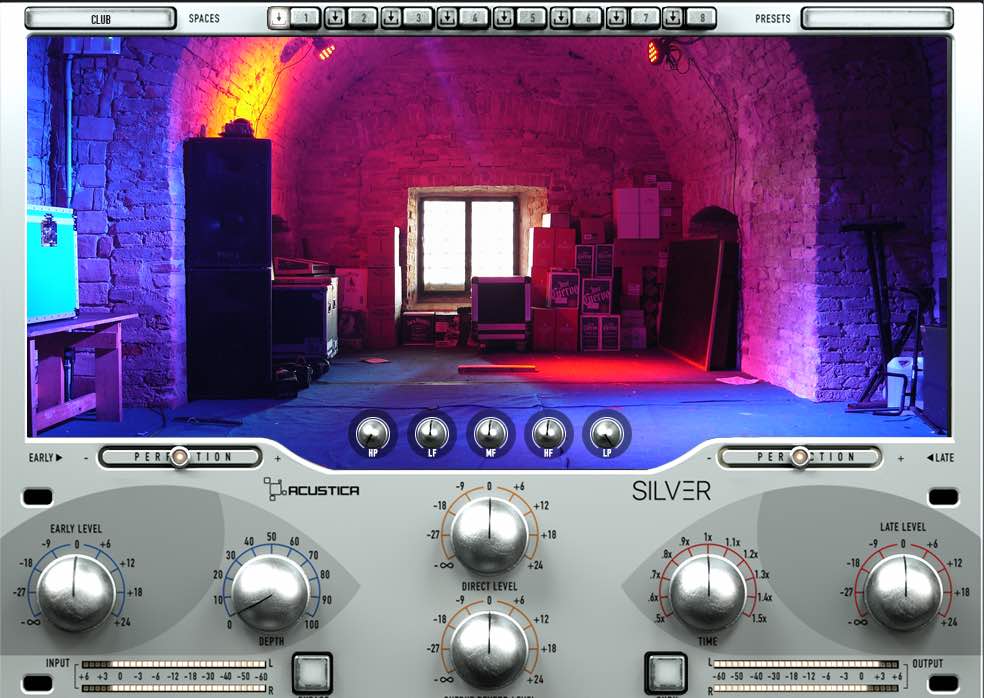Click the 'LATE LEVEL' label

[x=903, y=527]
